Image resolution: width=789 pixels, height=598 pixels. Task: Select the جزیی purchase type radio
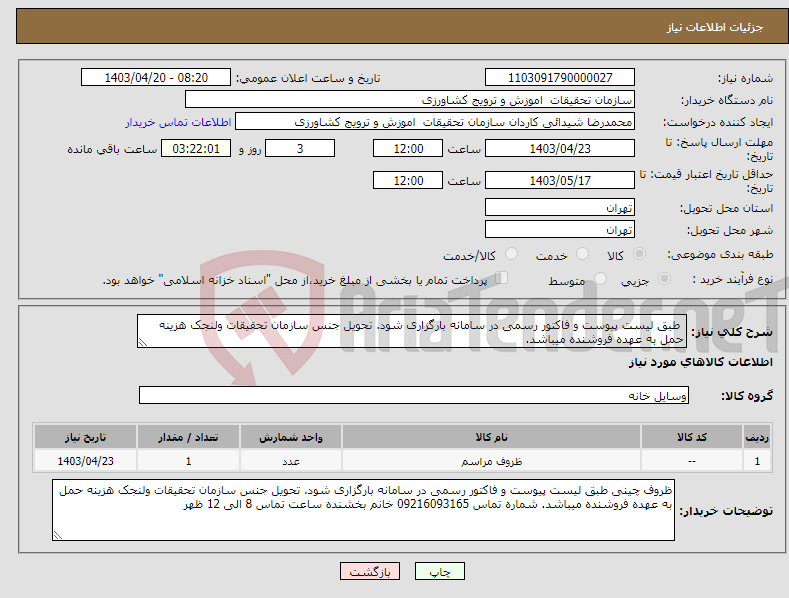[x=664, y=278]
